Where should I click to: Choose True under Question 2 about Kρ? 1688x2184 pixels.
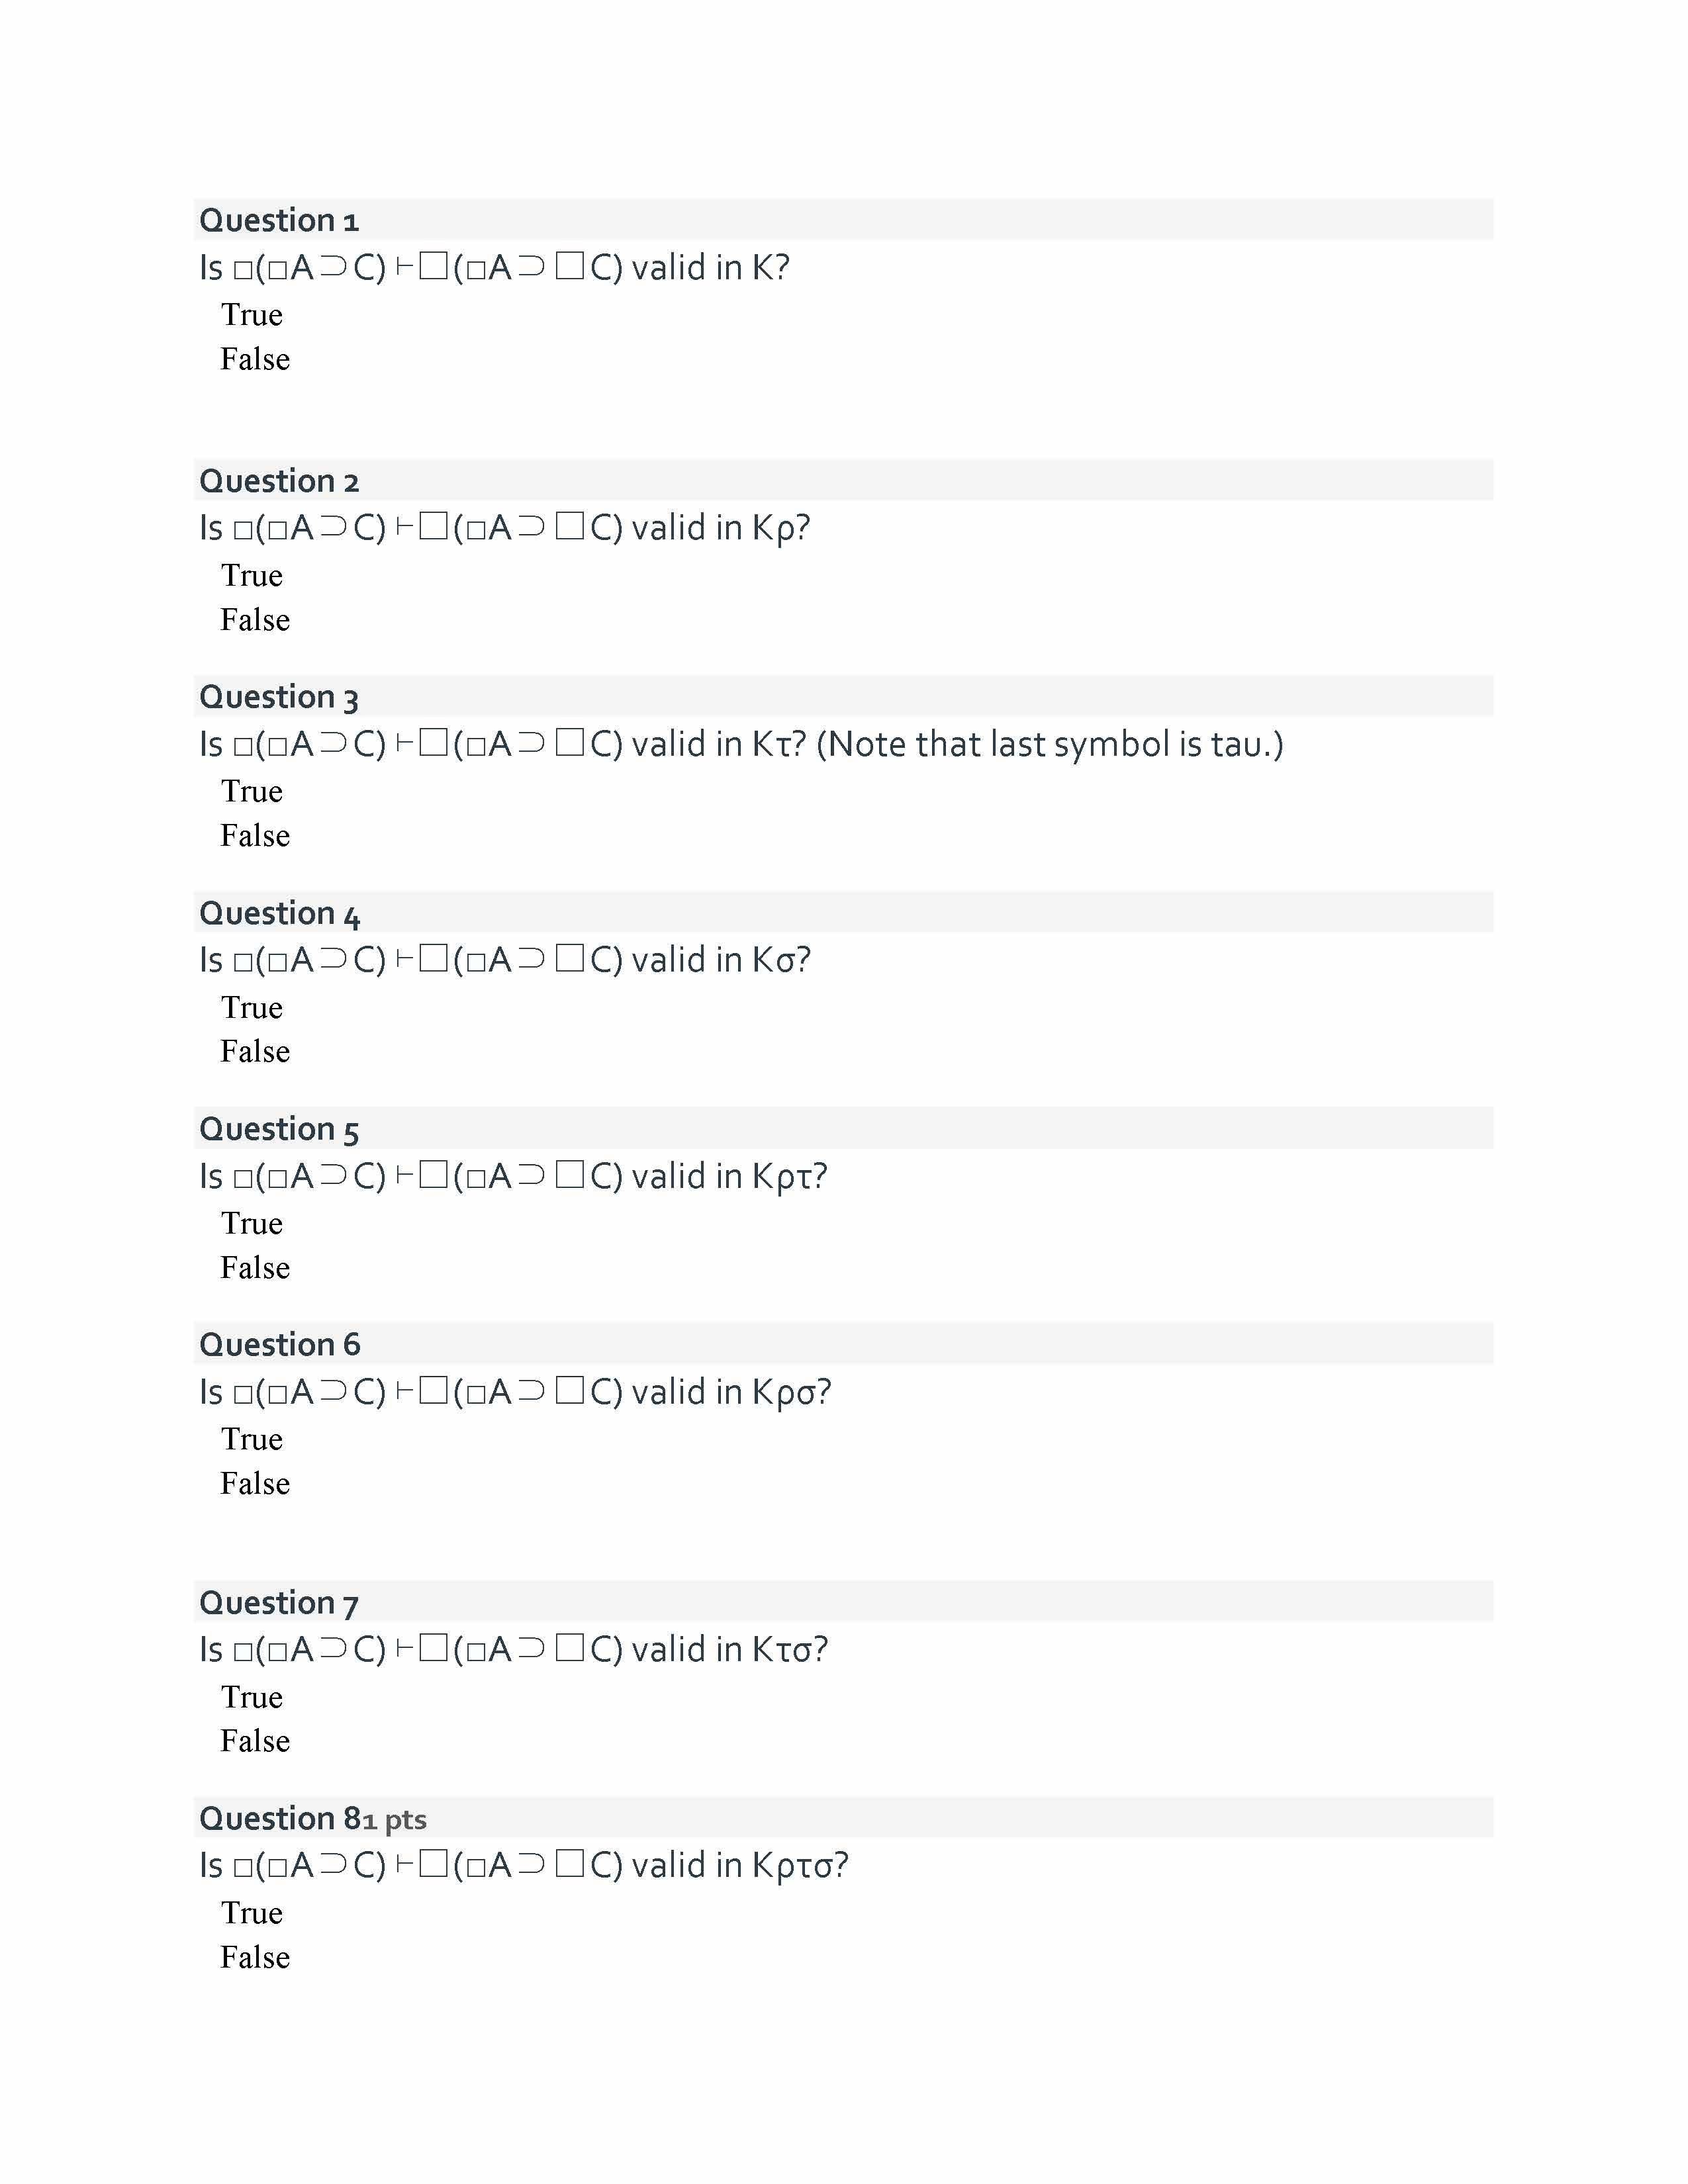tap(251, 576)
